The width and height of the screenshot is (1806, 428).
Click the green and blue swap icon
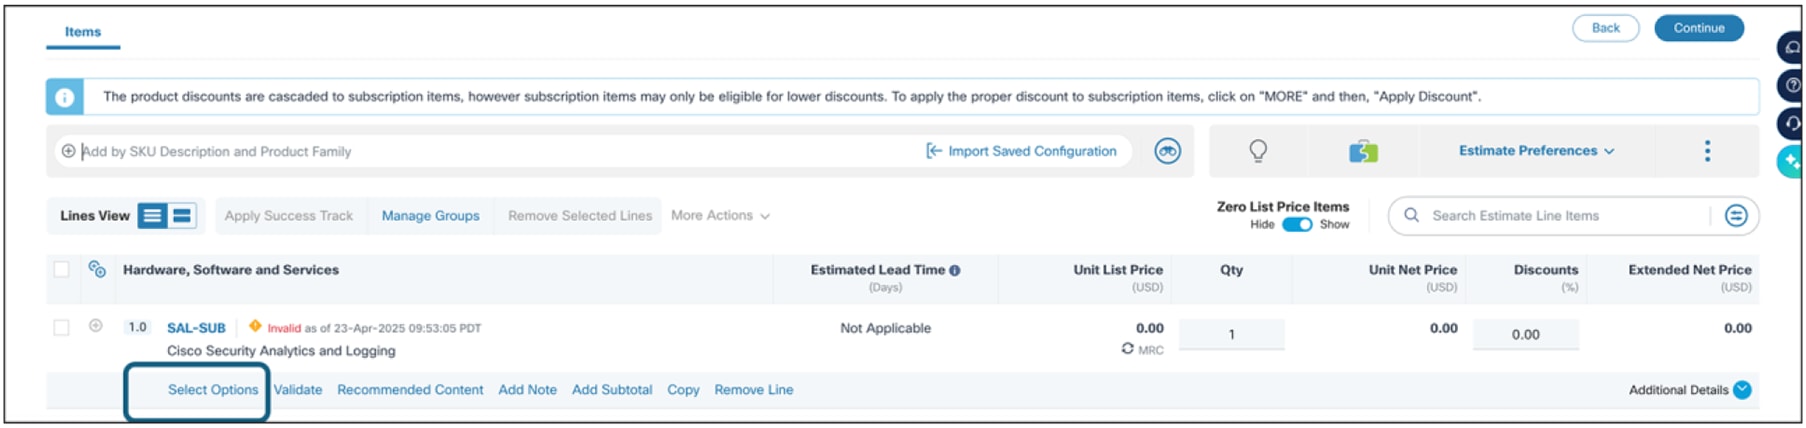tap(1363, 151)
